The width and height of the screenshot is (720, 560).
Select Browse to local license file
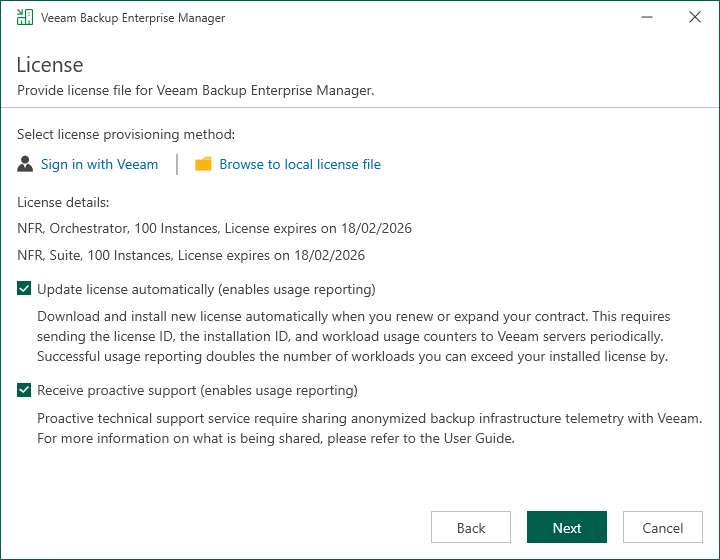[x=299, y=164]
